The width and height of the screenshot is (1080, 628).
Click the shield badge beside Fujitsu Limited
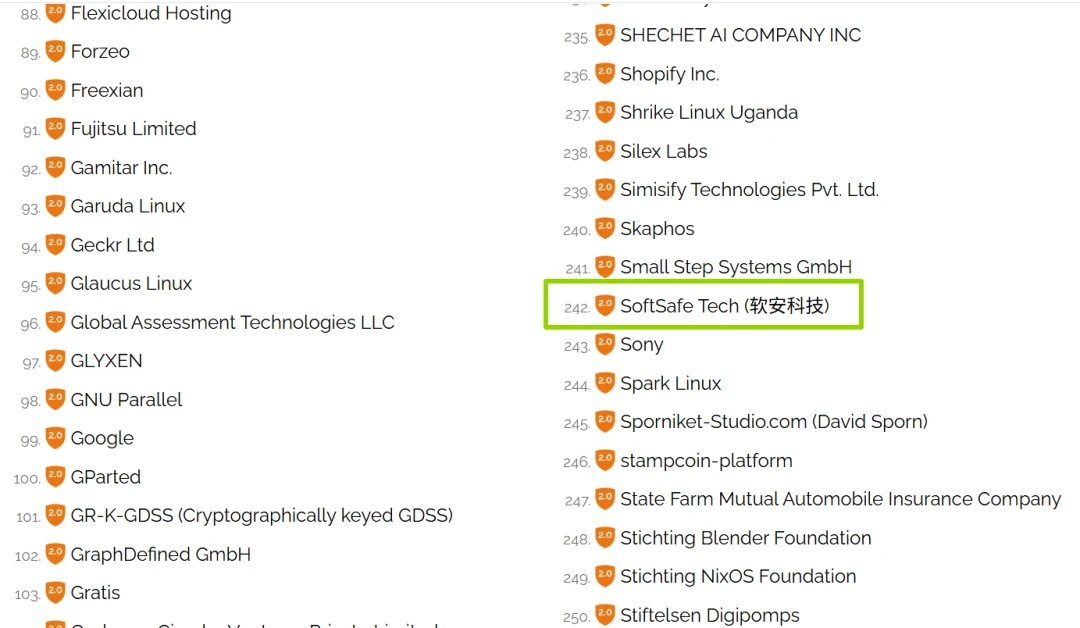pos(55,128)
